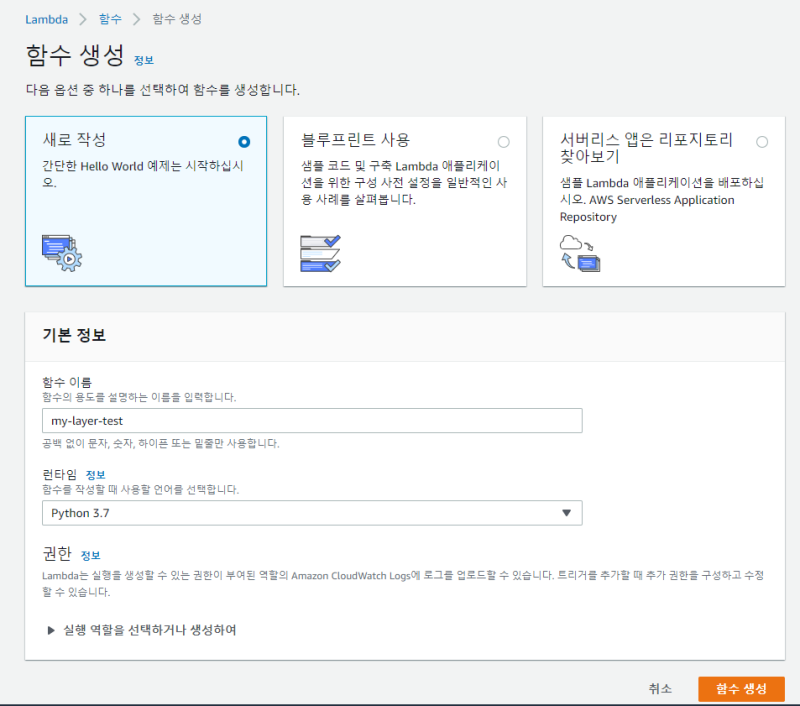Expand 실행 역할을 선택하거나 생성하여 section
The height and width of the screenshot is (706, 800).
coord(142,630)
